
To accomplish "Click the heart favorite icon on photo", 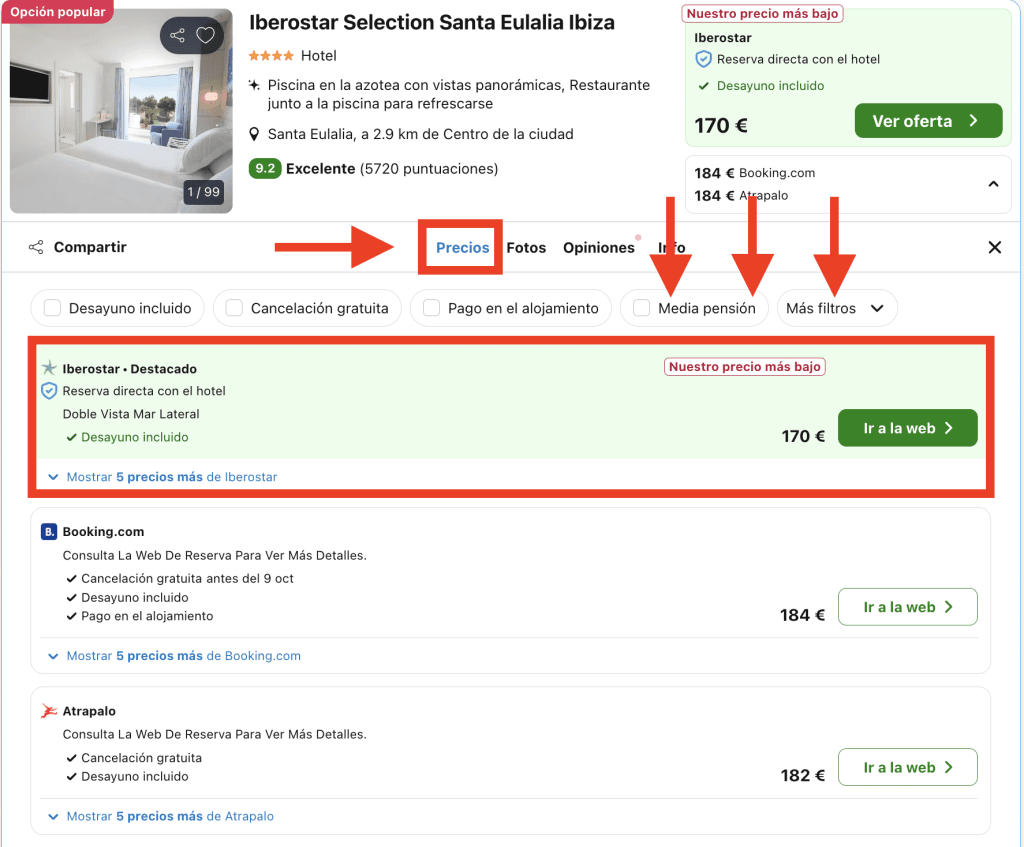I will [205, 36].
